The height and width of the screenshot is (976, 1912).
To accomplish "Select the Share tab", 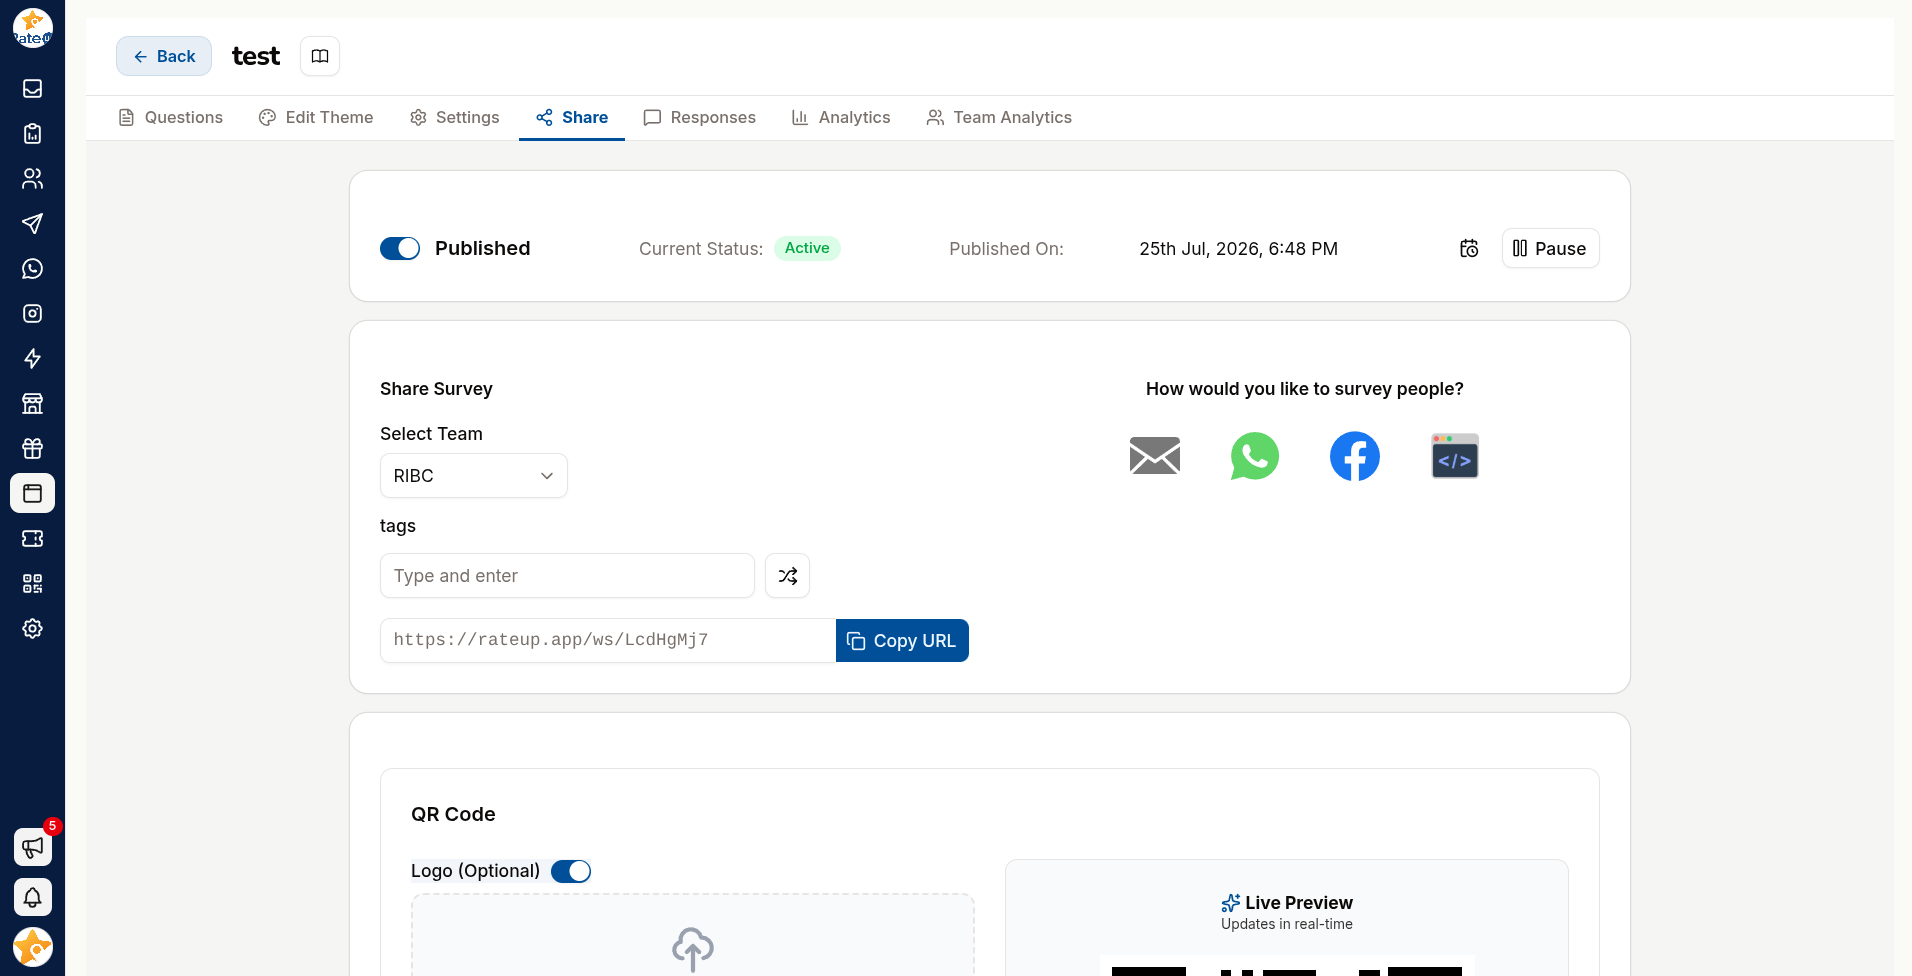I will click(572, 117).
